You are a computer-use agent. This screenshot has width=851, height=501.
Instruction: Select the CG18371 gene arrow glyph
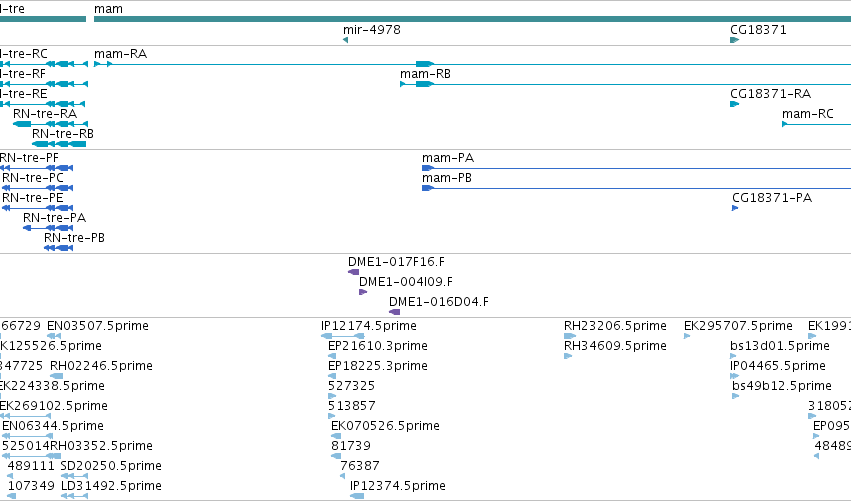click(x=734, y=40)
